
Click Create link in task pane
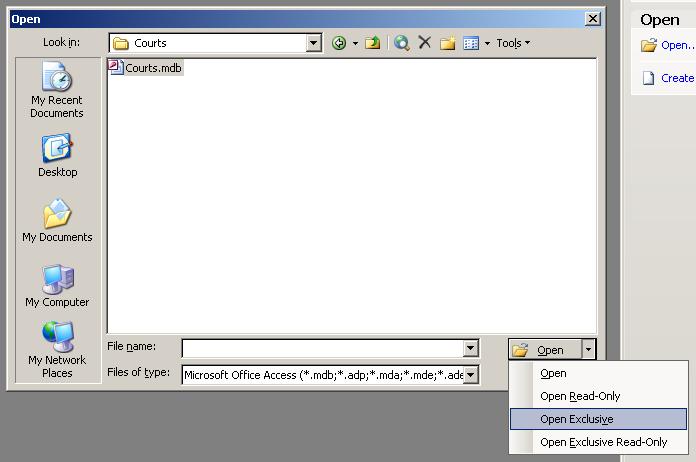[677, 78]
